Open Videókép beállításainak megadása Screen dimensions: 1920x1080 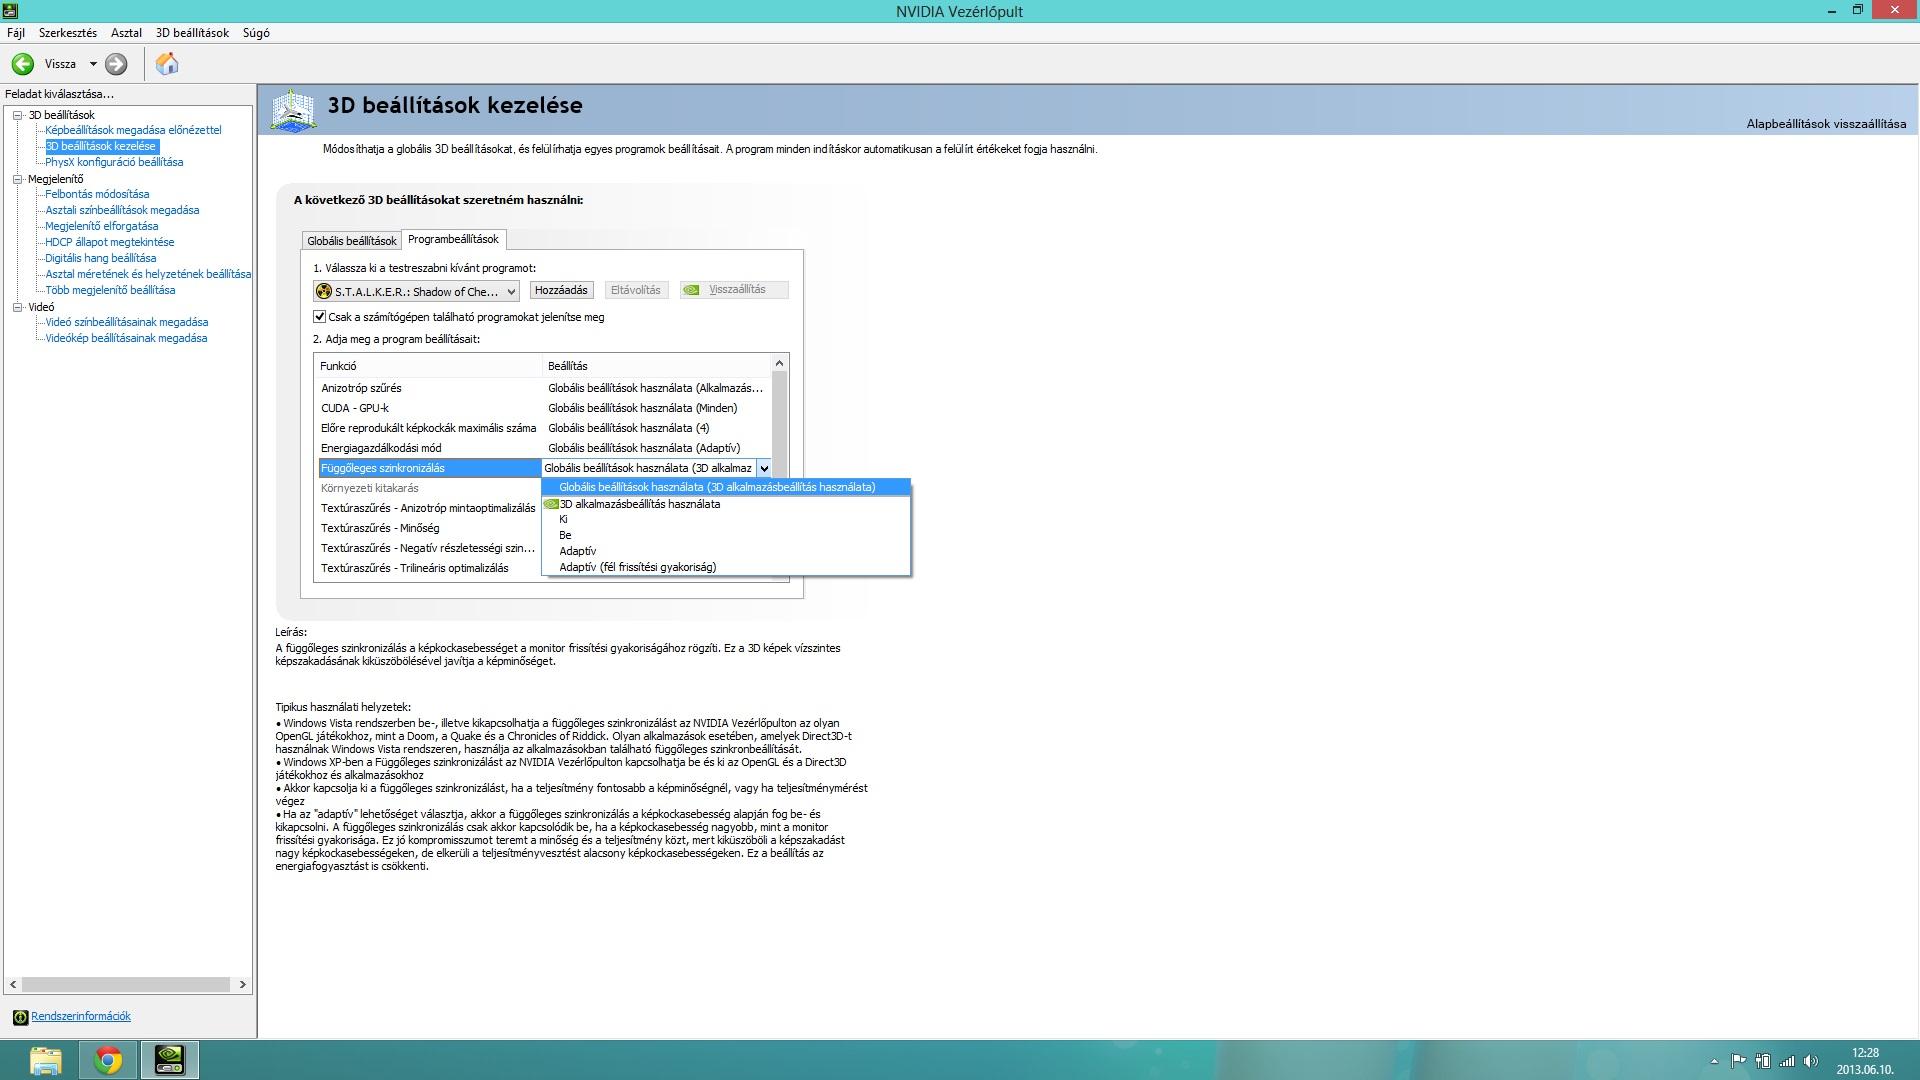click(x=126, y=338)
